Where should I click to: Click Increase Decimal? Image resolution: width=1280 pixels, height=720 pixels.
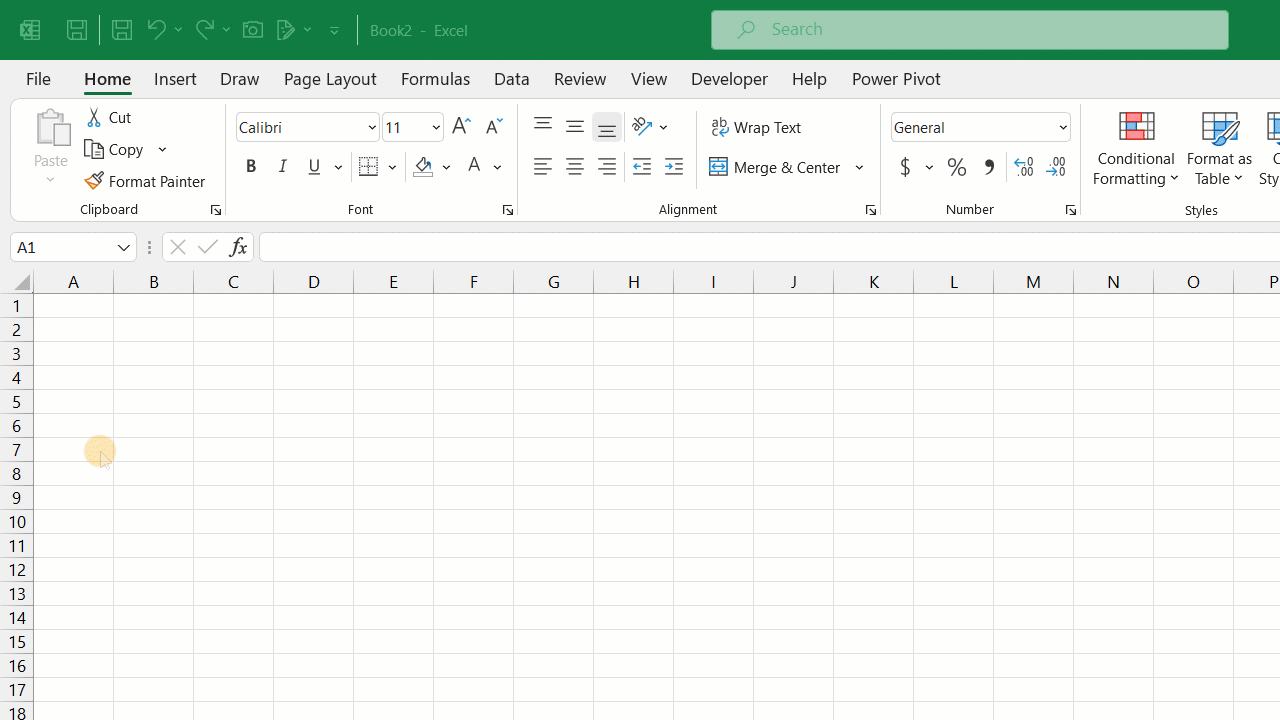coord(1023,167)
